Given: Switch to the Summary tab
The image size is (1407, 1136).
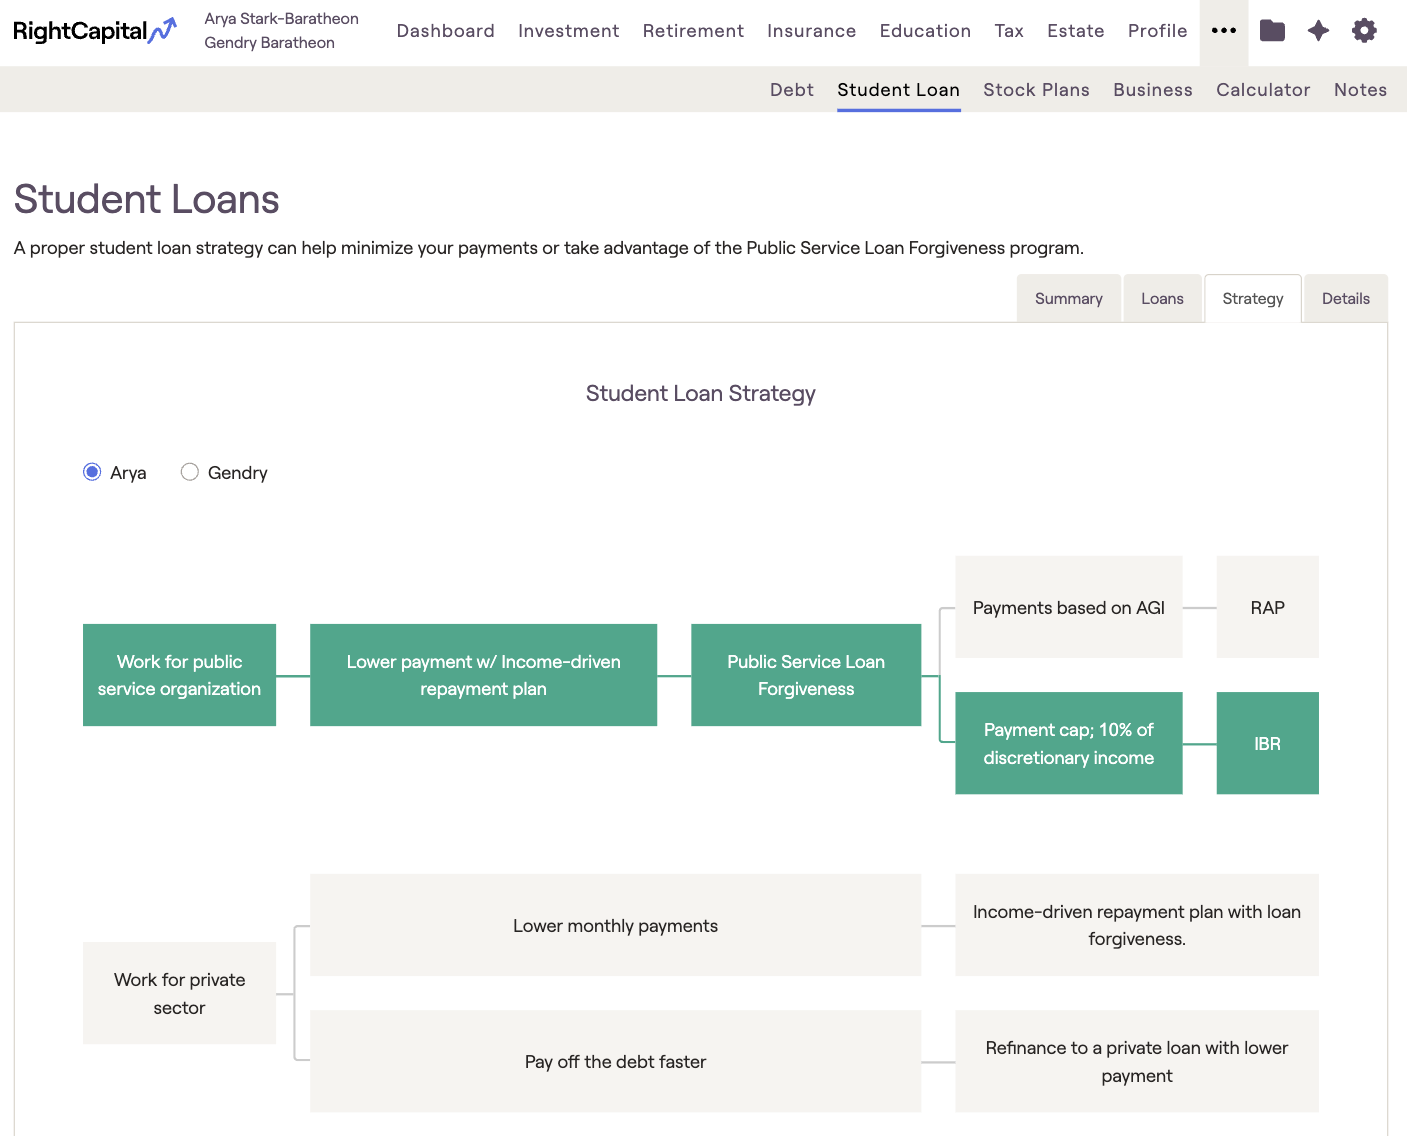Looking at the screenshot, I should [1069, 298].
